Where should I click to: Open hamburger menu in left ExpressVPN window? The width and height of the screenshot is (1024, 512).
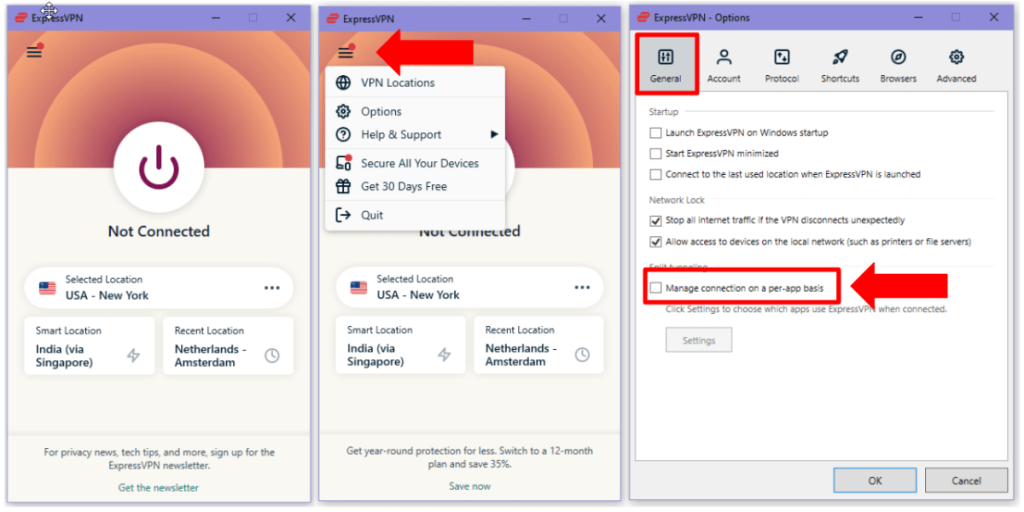(34, 52)
